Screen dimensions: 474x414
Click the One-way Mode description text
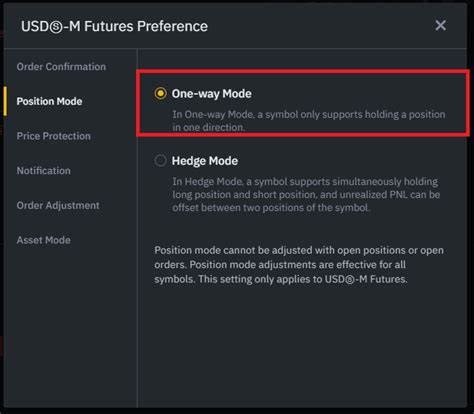tap(309, 121)
